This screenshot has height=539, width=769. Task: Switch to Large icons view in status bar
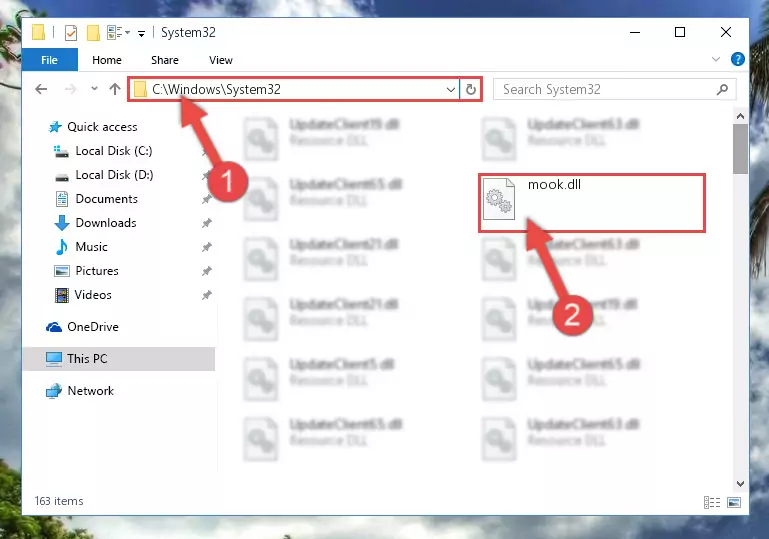pyautogui.click(x=734, y=502)
